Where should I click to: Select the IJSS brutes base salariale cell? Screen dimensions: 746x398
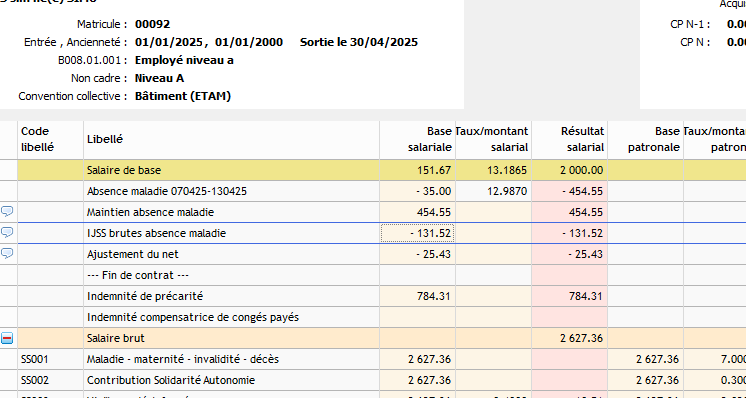pyautogui.click(x=417, y=233)
